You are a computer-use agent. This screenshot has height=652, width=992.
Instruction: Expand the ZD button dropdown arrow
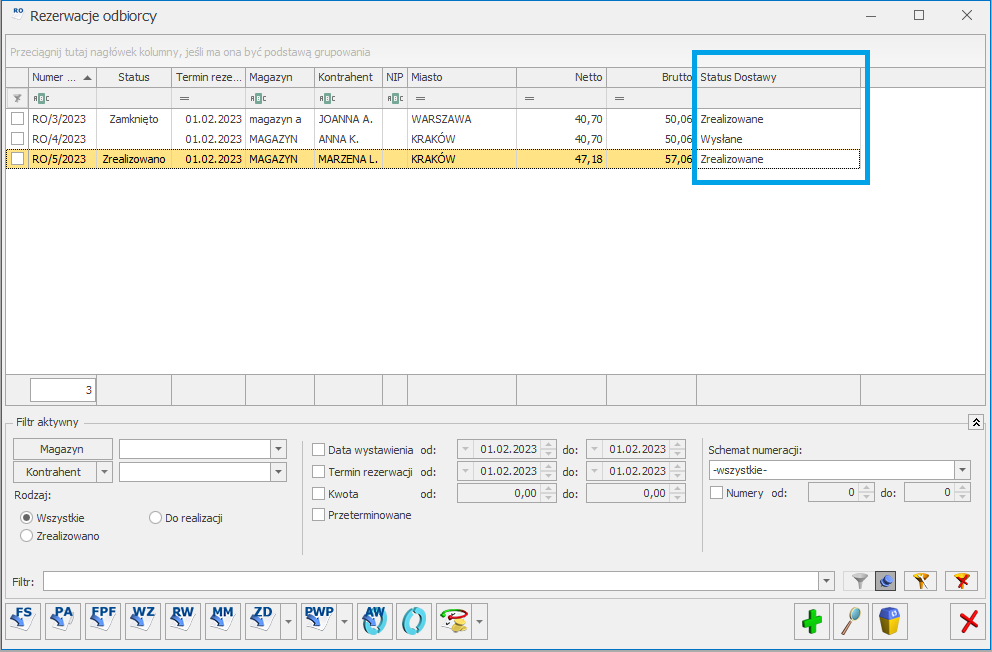point(288,621)
